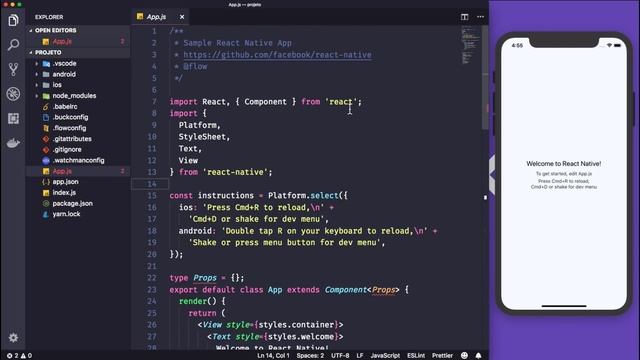The image size is (640, 360).
Task: Click the Ln 14, Col 1 status item
Action: click(273, 356)
